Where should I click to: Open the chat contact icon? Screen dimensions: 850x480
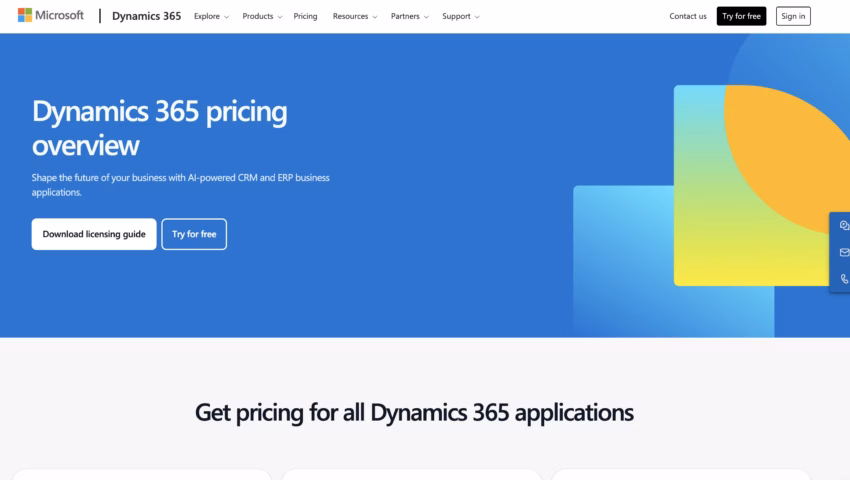[844, 226]
